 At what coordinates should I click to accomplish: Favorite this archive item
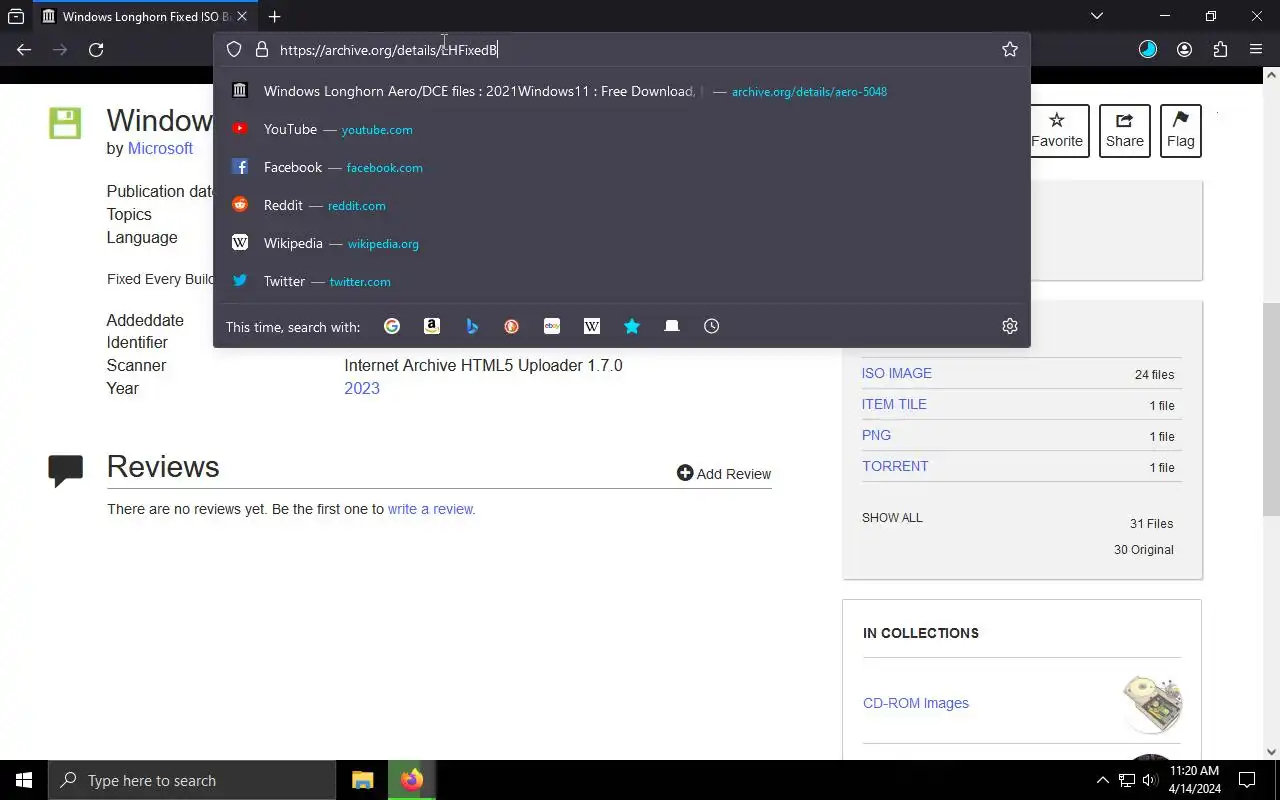tap(1056, 131)
